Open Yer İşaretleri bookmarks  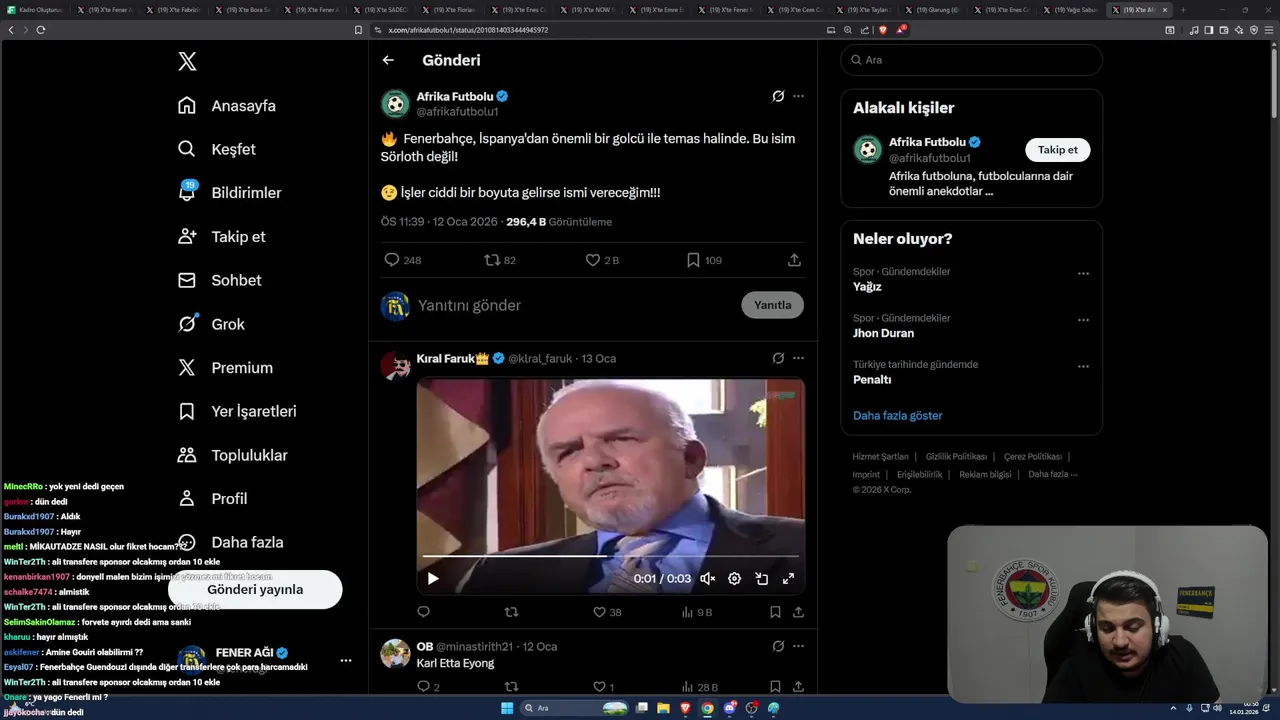(237, 412)
